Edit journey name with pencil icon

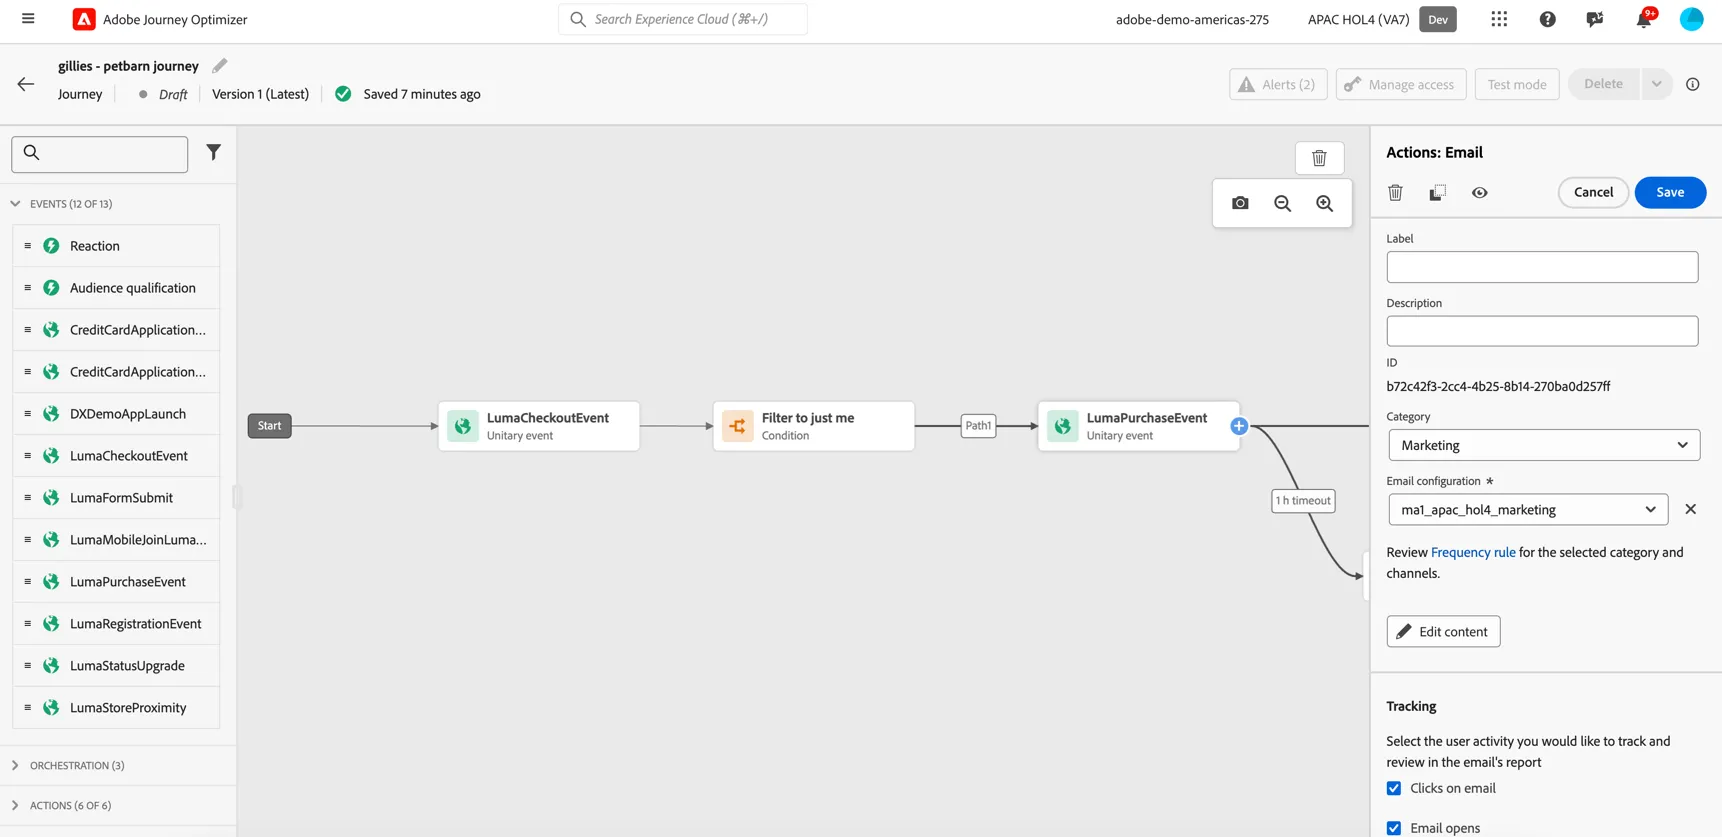coord(220,66)
